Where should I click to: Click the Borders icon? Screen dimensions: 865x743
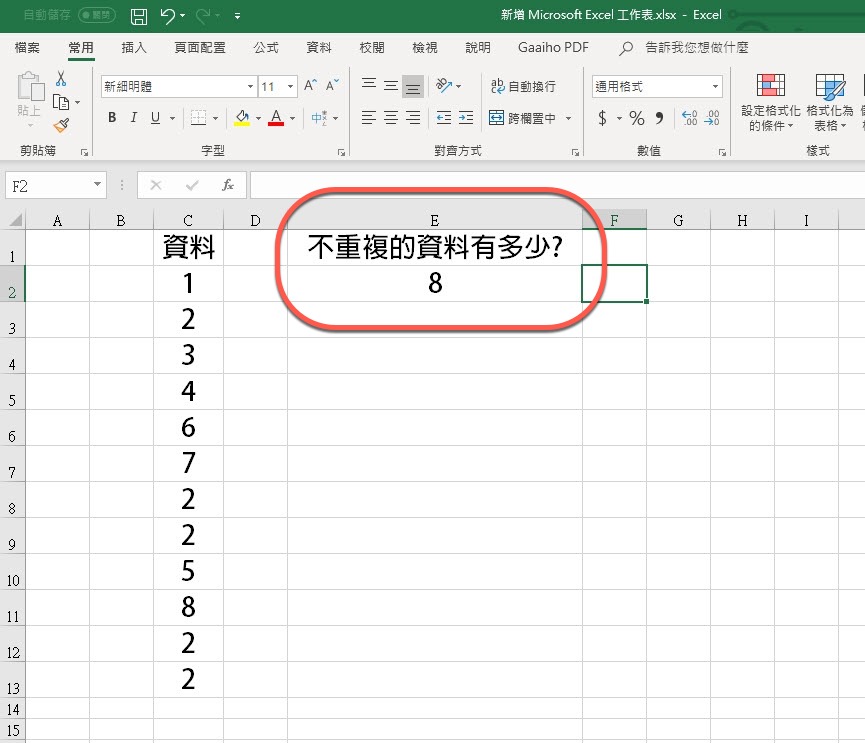pos(198,117)
